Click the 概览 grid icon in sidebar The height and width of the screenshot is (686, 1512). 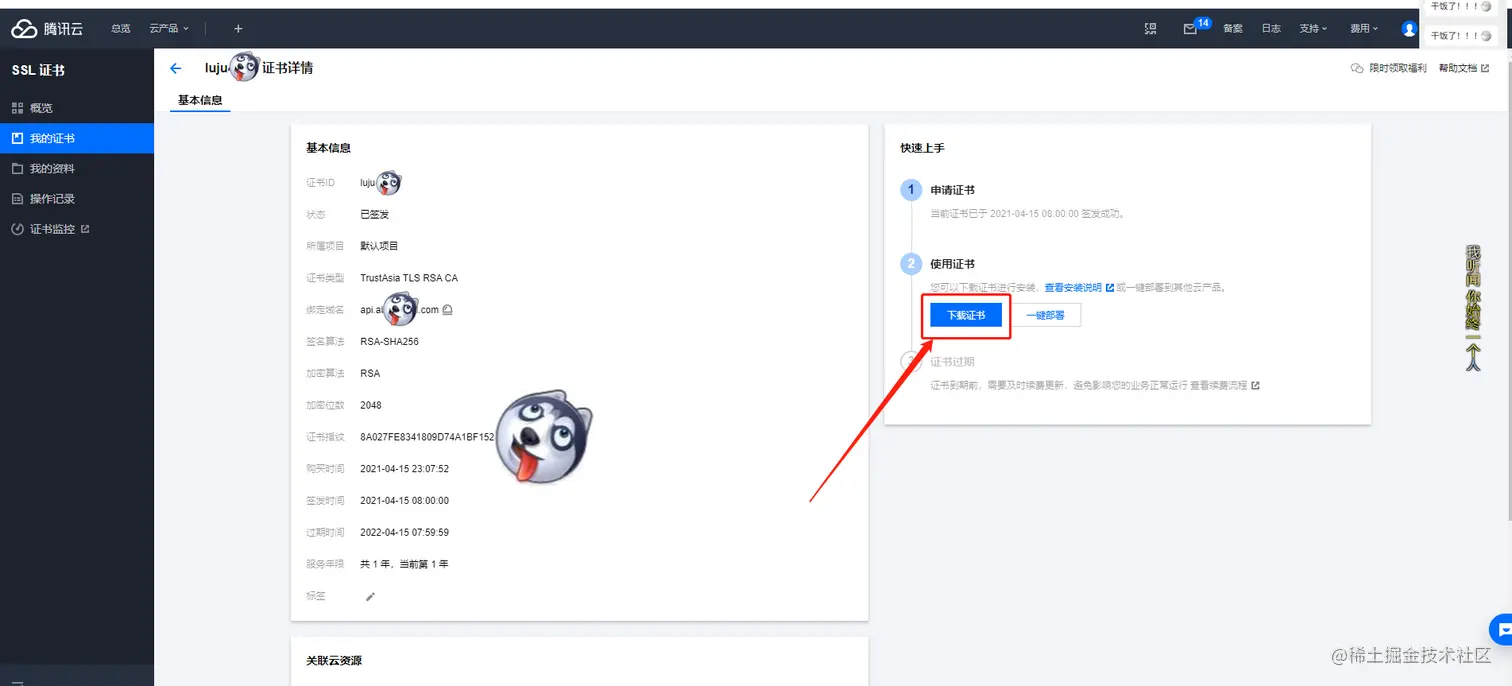(x=17, y=108)
